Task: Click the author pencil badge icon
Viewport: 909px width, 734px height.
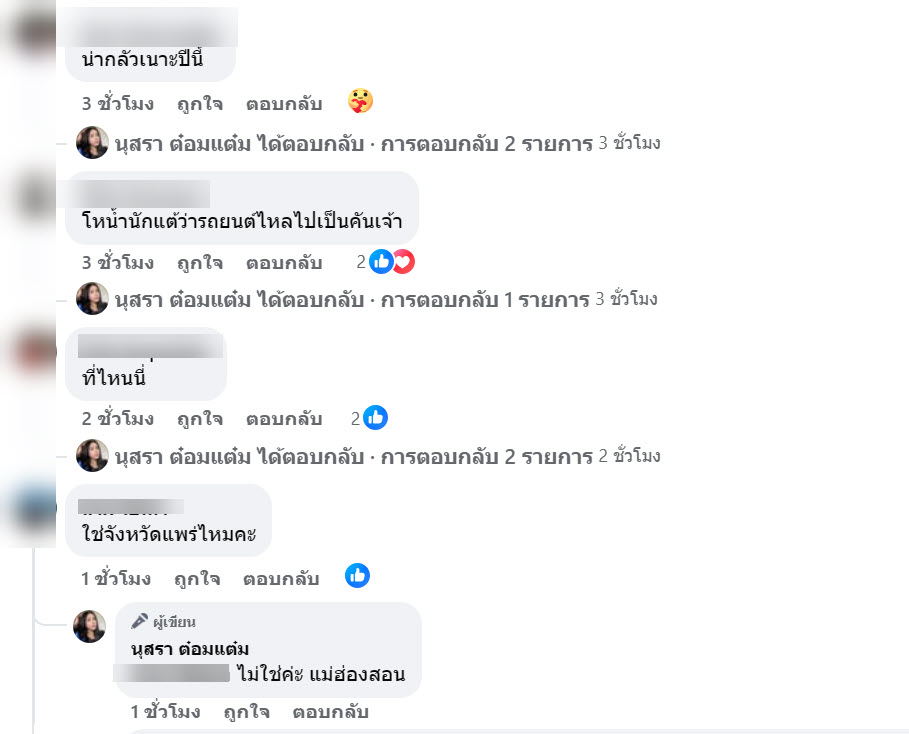Action: (x=139, y=622)
